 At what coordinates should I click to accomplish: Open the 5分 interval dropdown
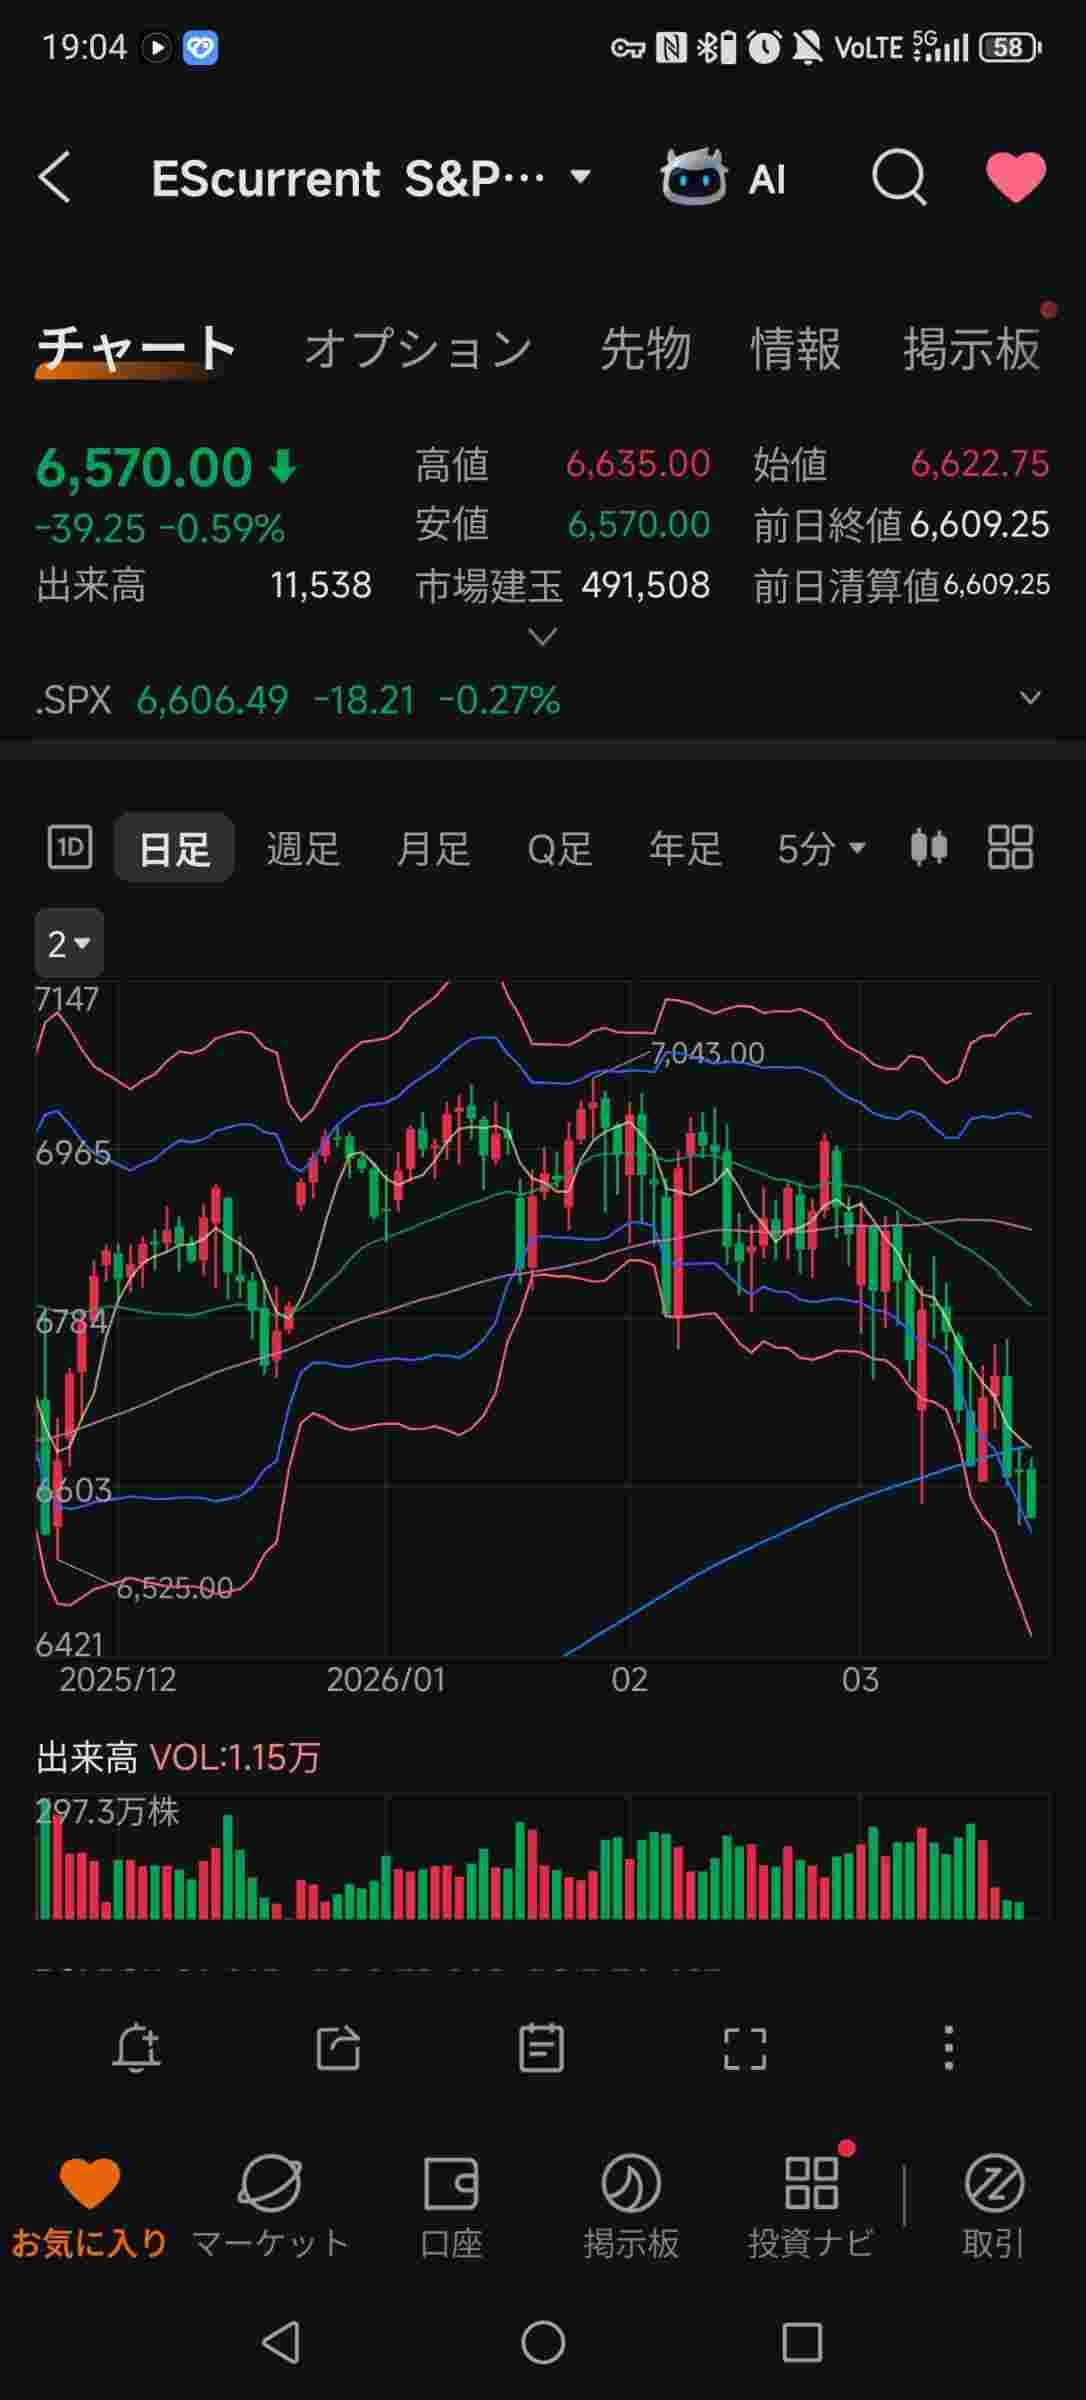point(820,849)
